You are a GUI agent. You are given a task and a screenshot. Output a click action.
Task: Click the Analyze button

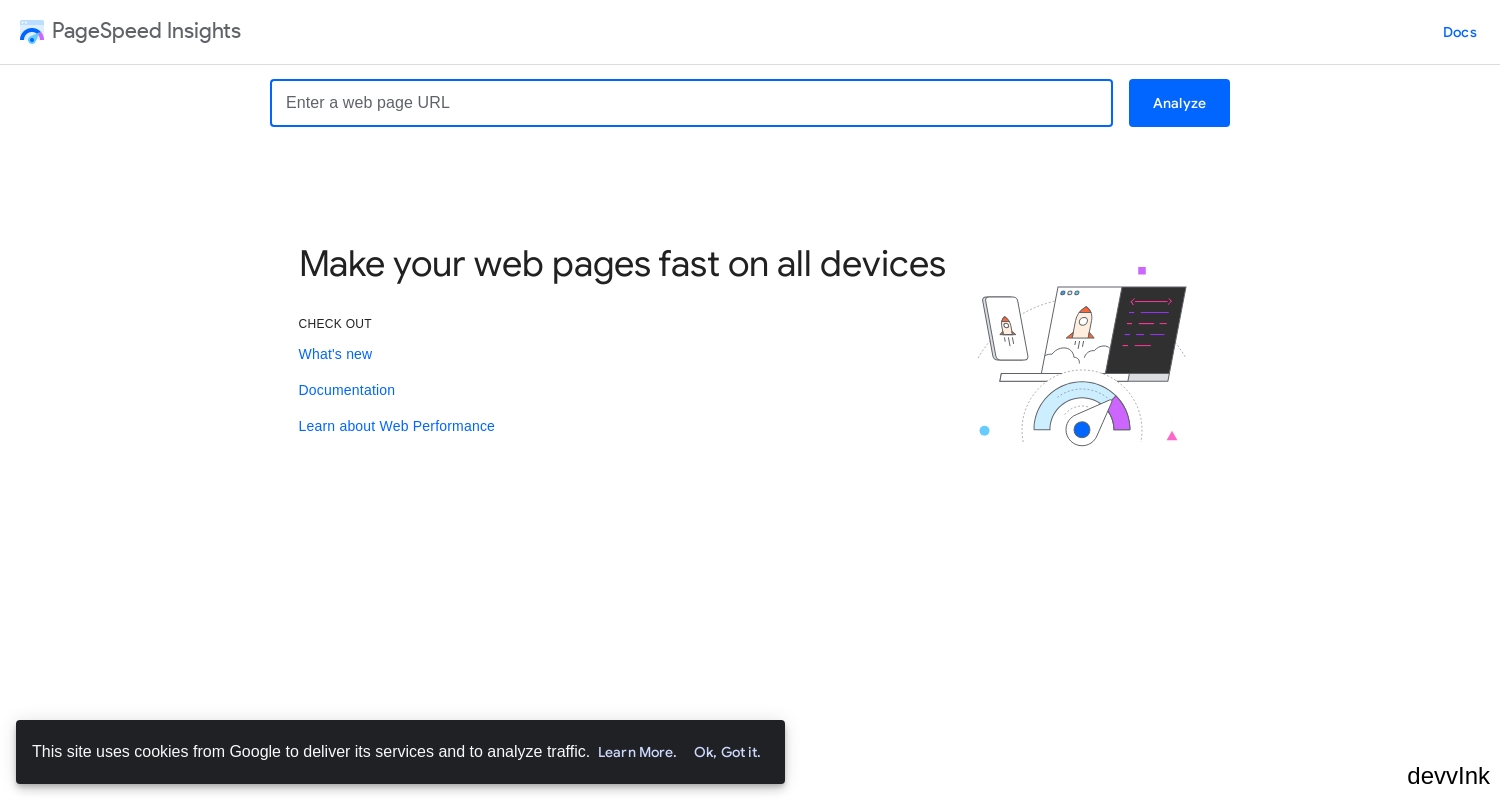coord(1179,103)
